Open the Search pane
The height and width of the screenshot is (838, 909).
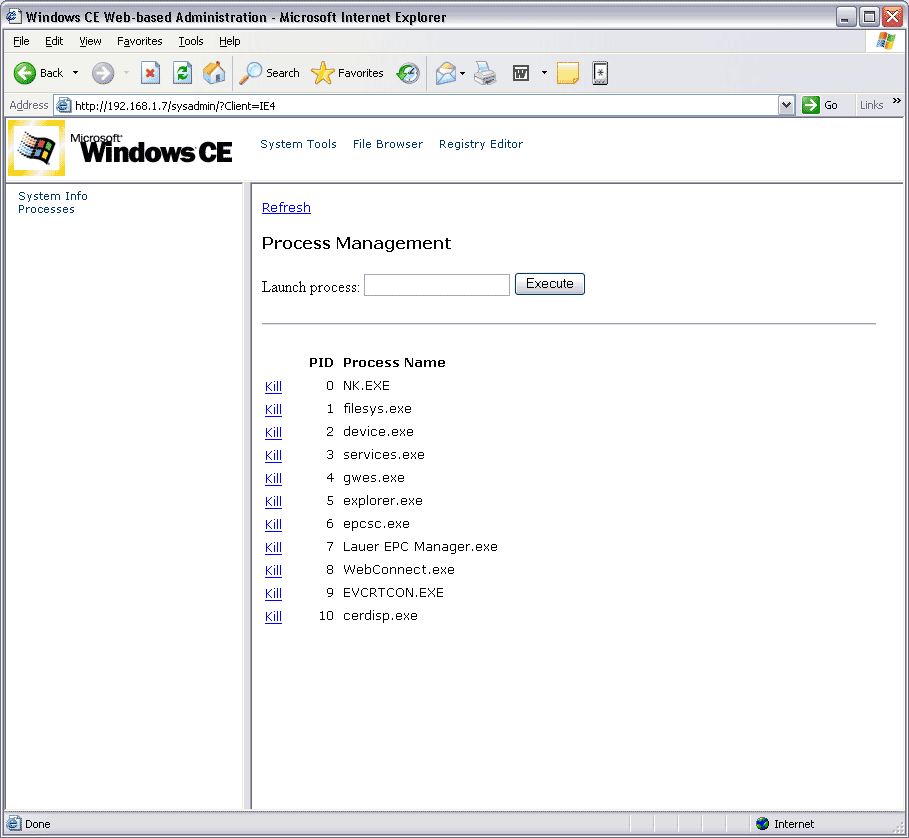tap(270, 73)
